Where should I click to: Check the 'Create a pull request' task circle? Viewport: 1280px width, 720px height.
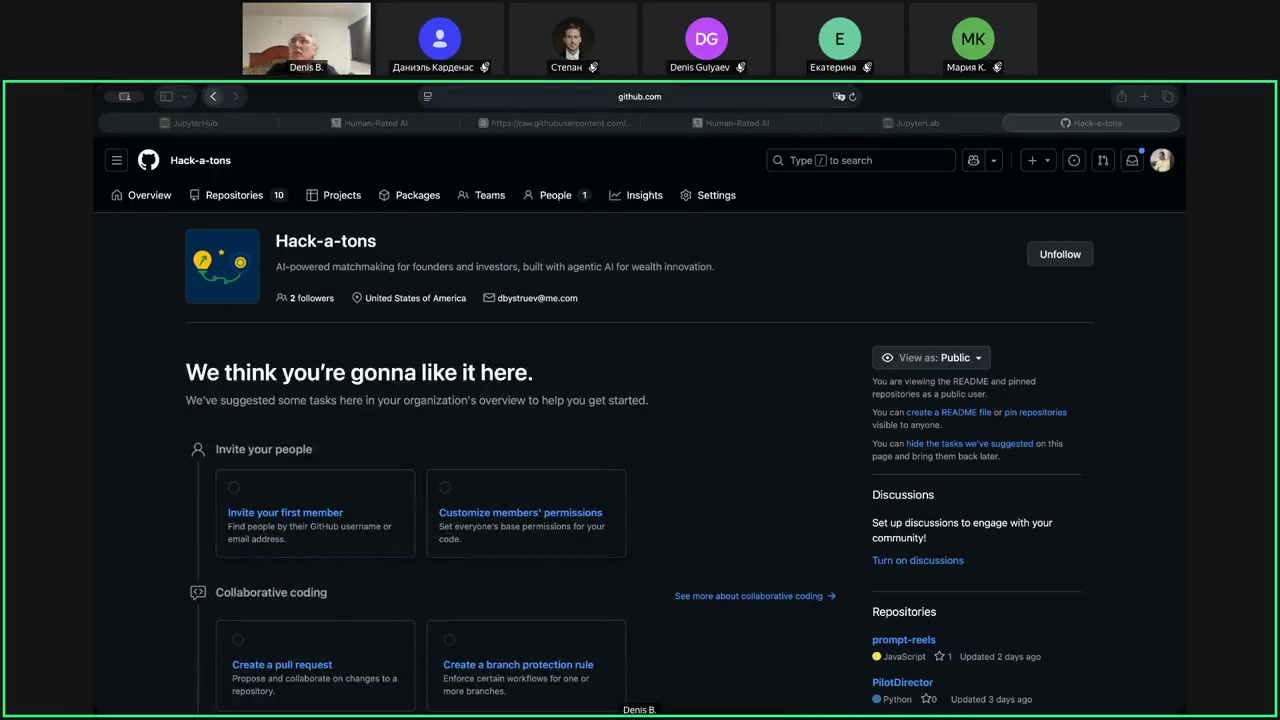point(238,640)
